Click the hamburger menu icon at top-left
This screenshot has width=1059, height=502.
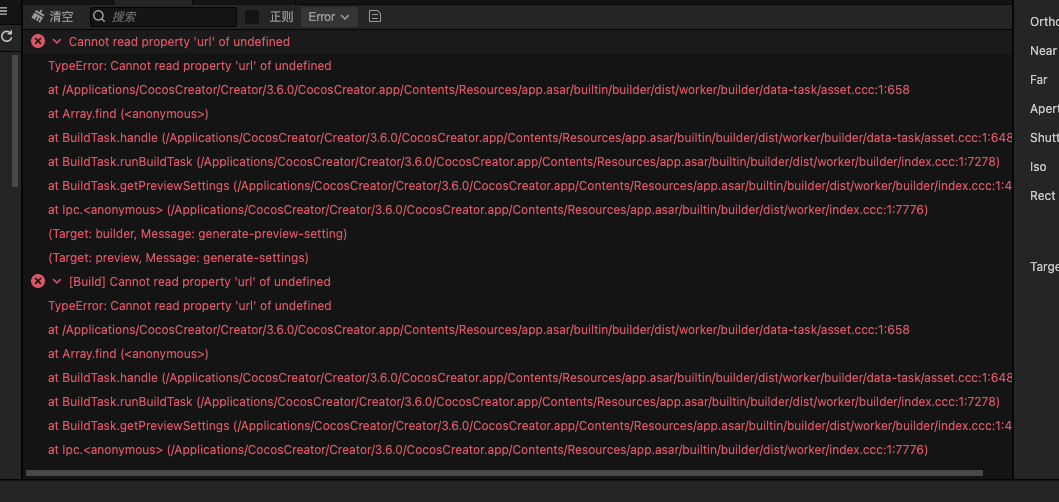pos(6,10)
